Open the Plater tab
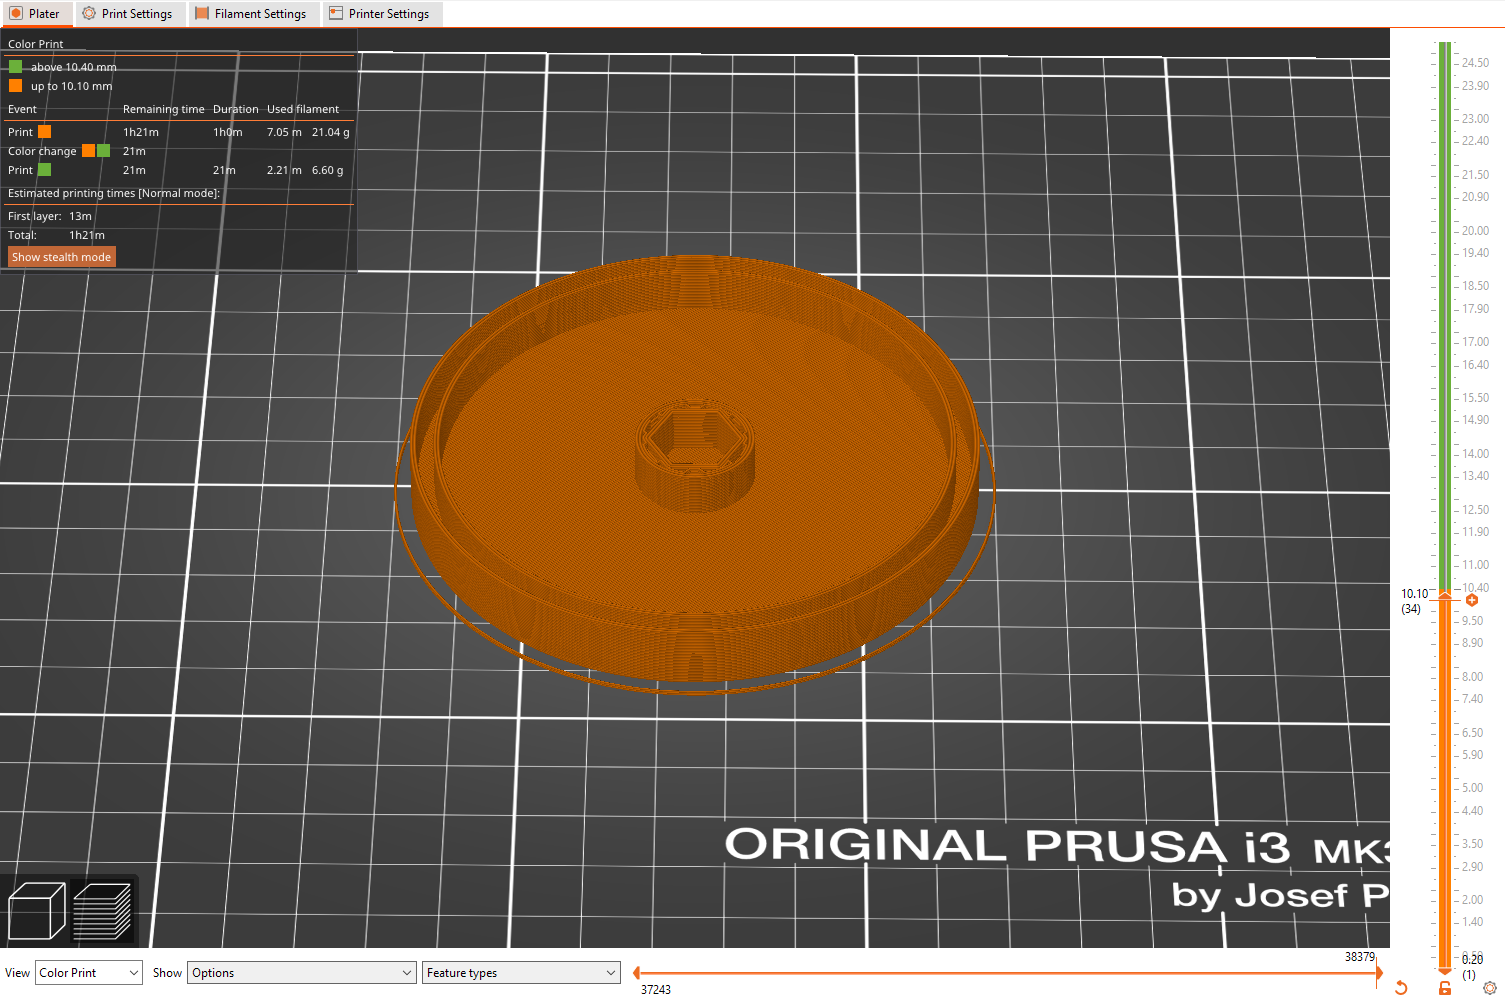 pos(36,14)
